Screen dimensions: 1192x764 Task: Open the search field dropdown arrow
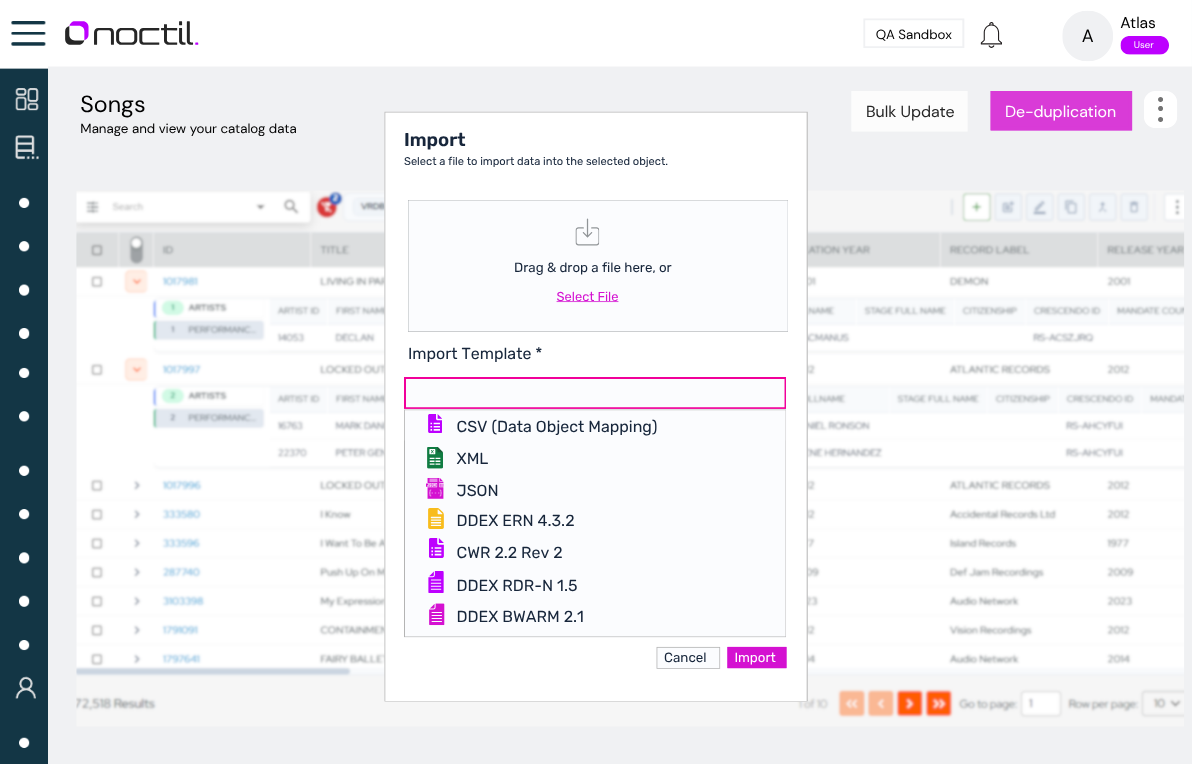pos(260,207)
